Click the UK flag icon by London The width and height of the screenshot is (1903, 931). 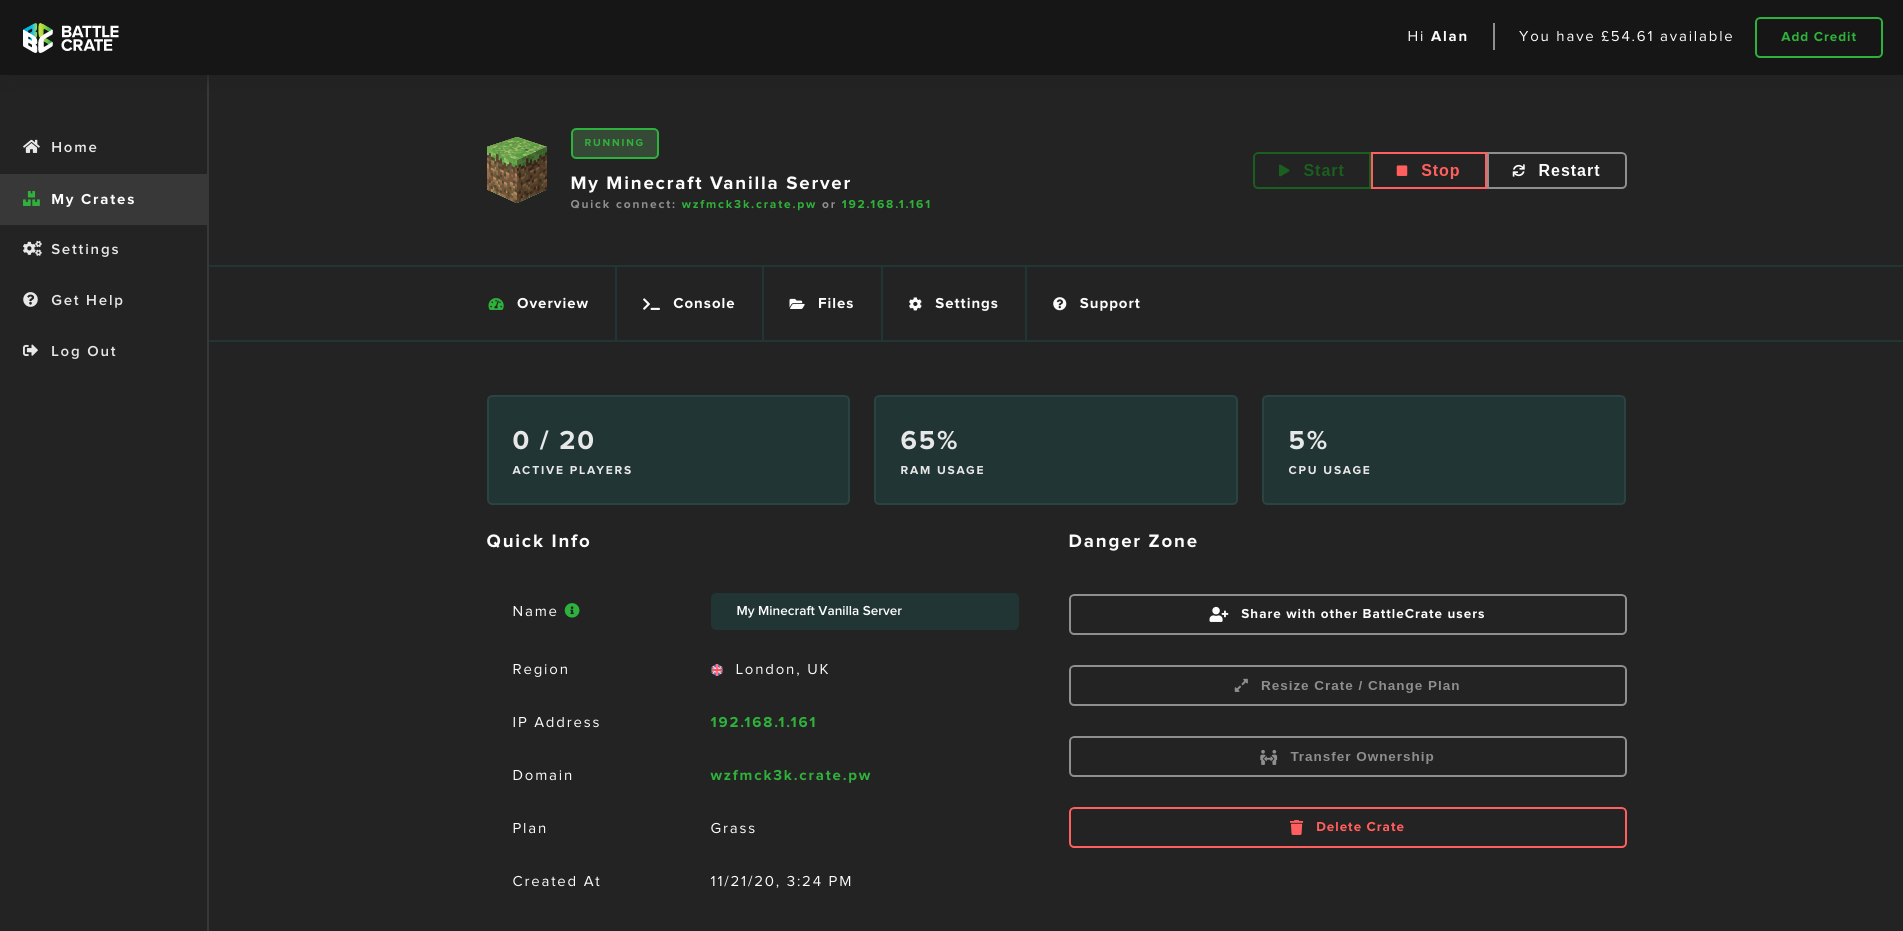[x=717, y=670]
